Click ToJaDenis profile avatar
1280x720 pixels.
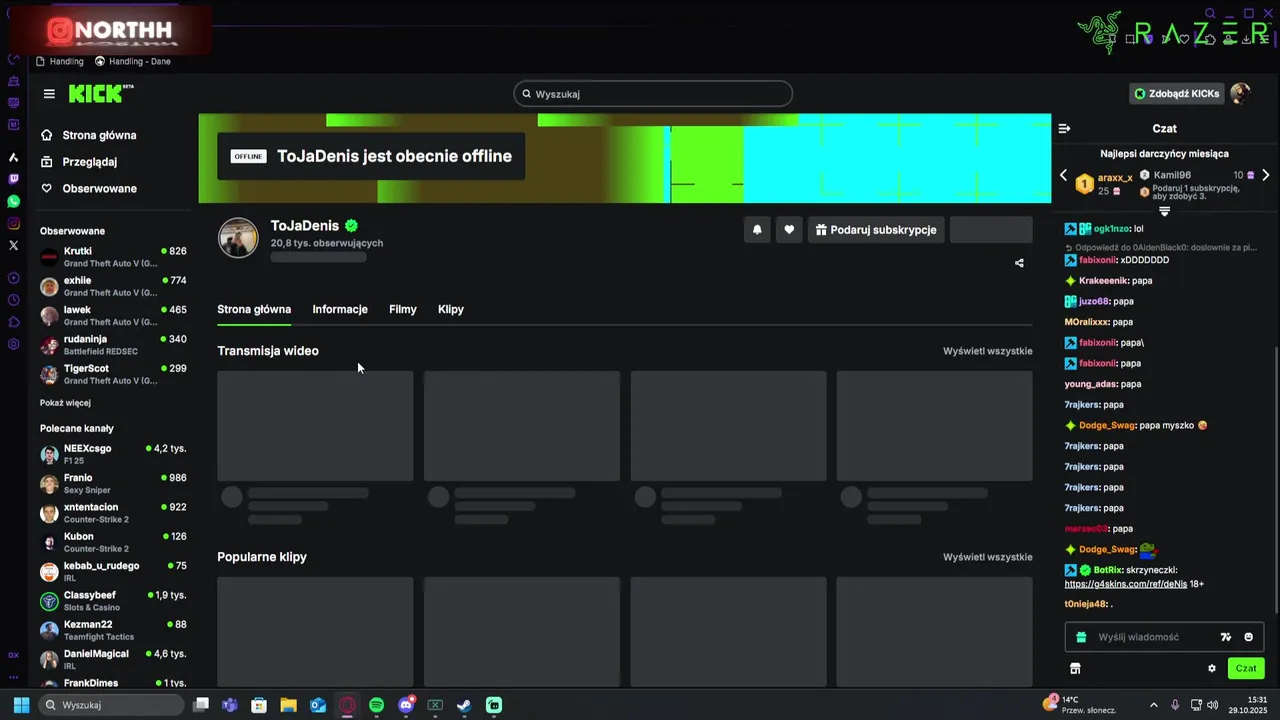238,238
